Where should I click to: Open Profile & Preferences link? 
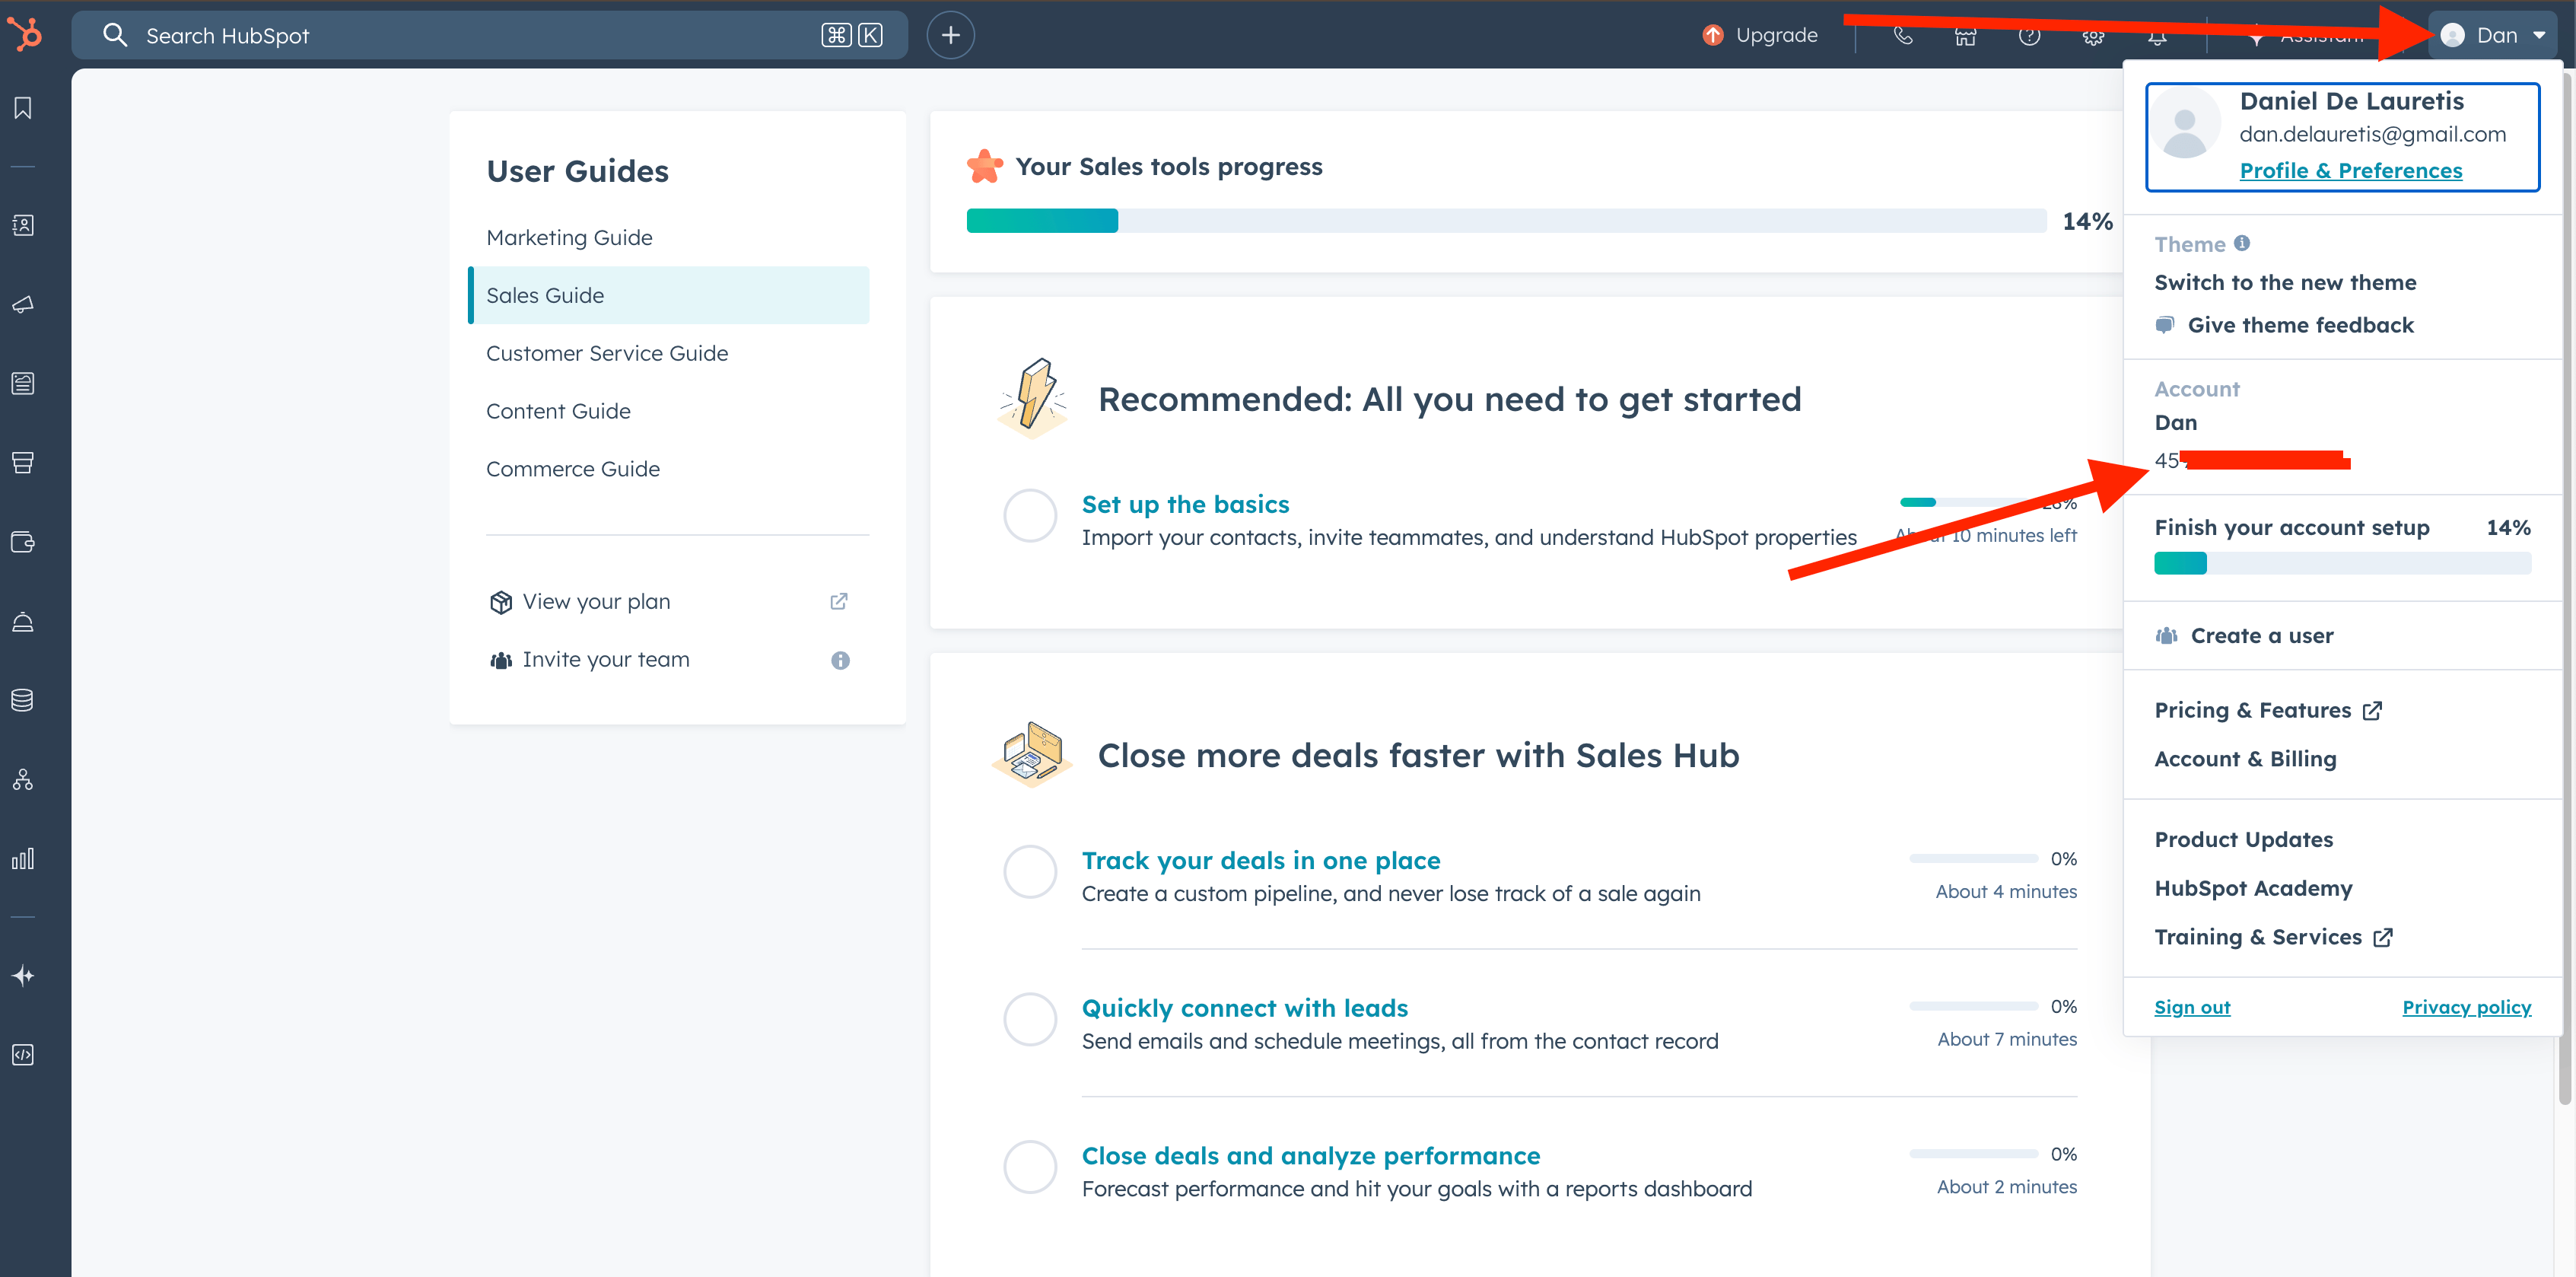pyautogui.click(x=2350, y=170)
